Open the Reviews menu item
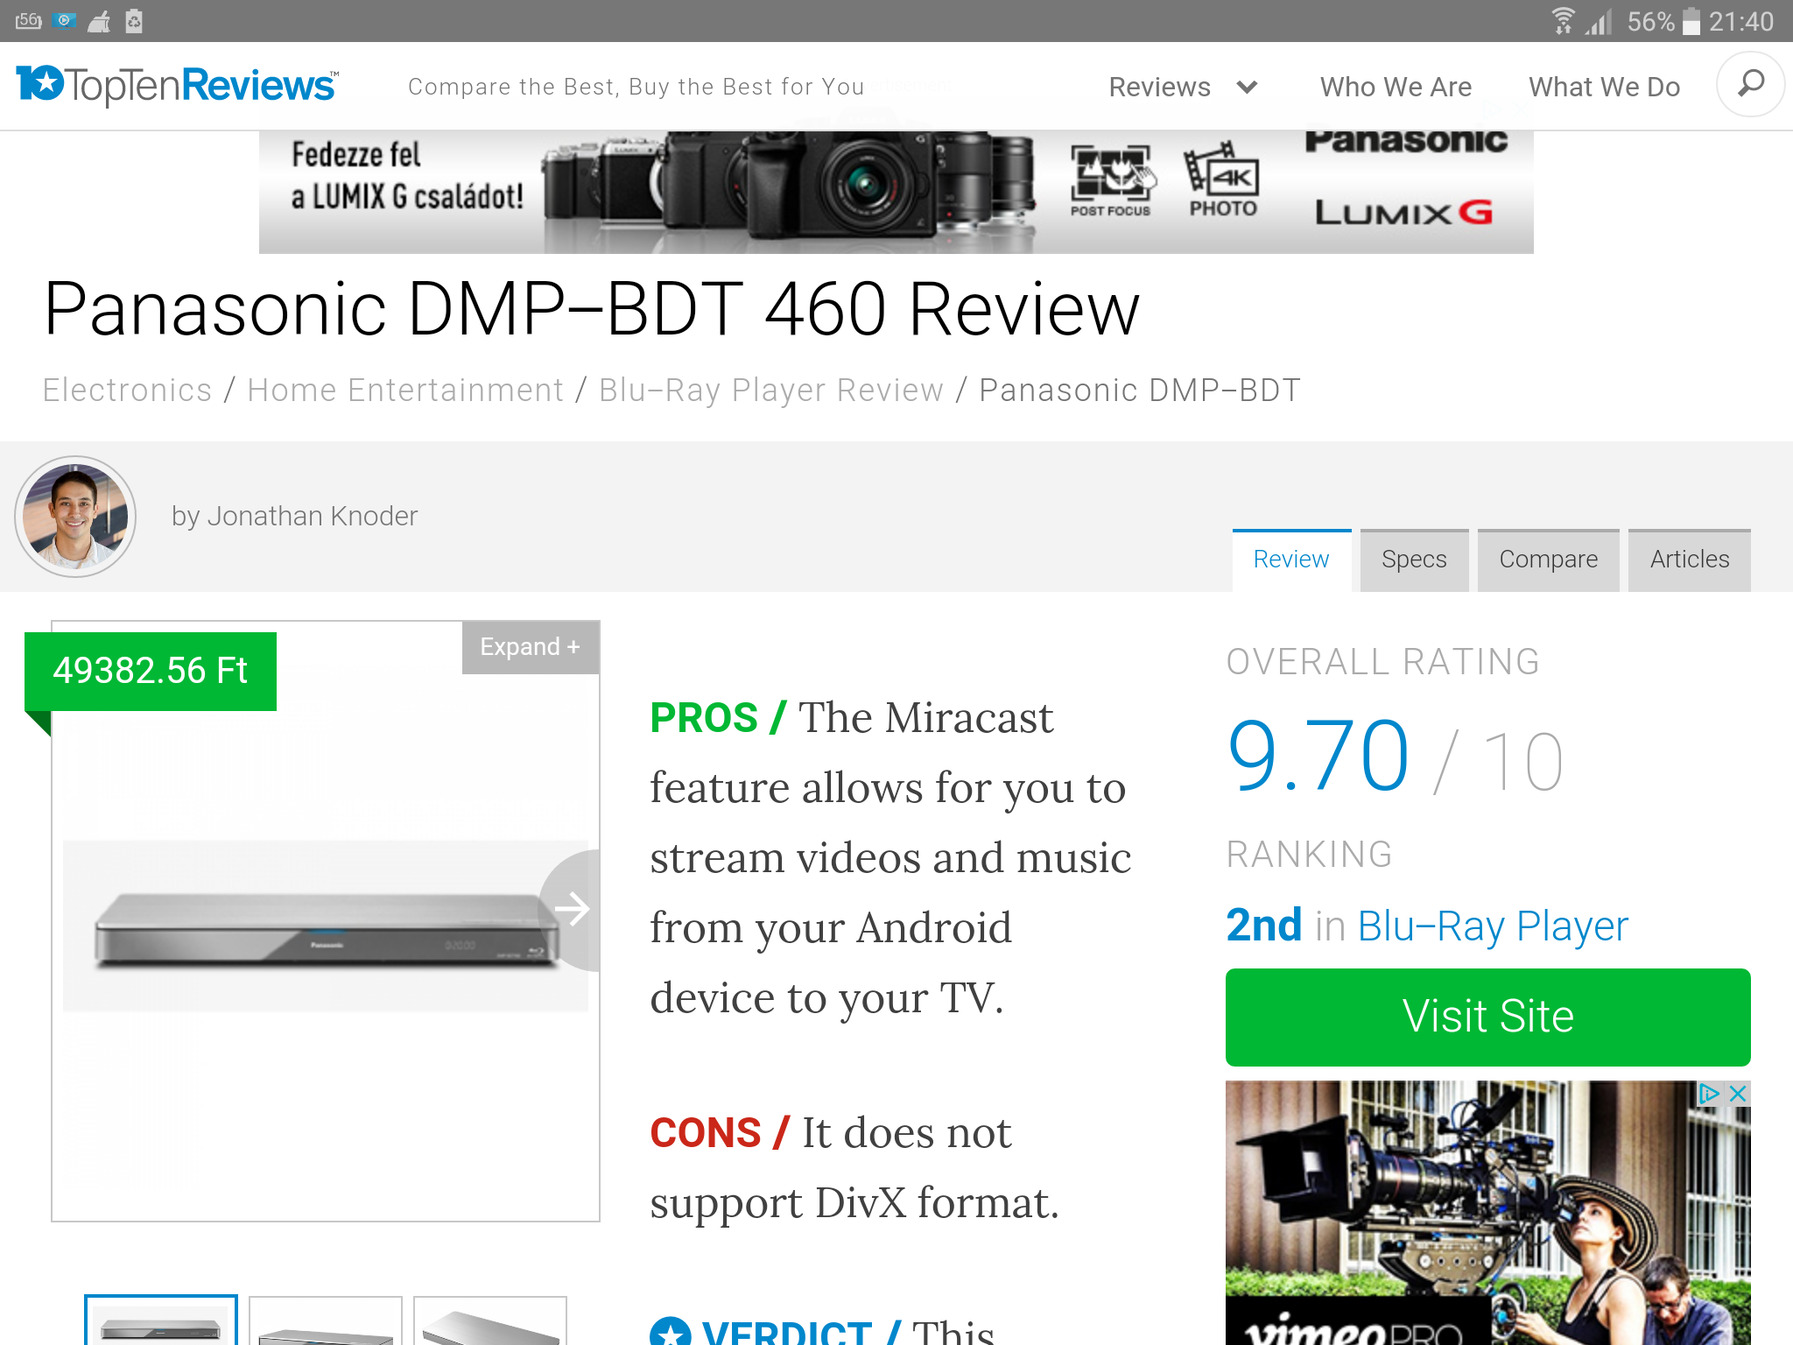This screenshot has height=1345, width=1793. pyautogui.click(x=1159, y=87)
